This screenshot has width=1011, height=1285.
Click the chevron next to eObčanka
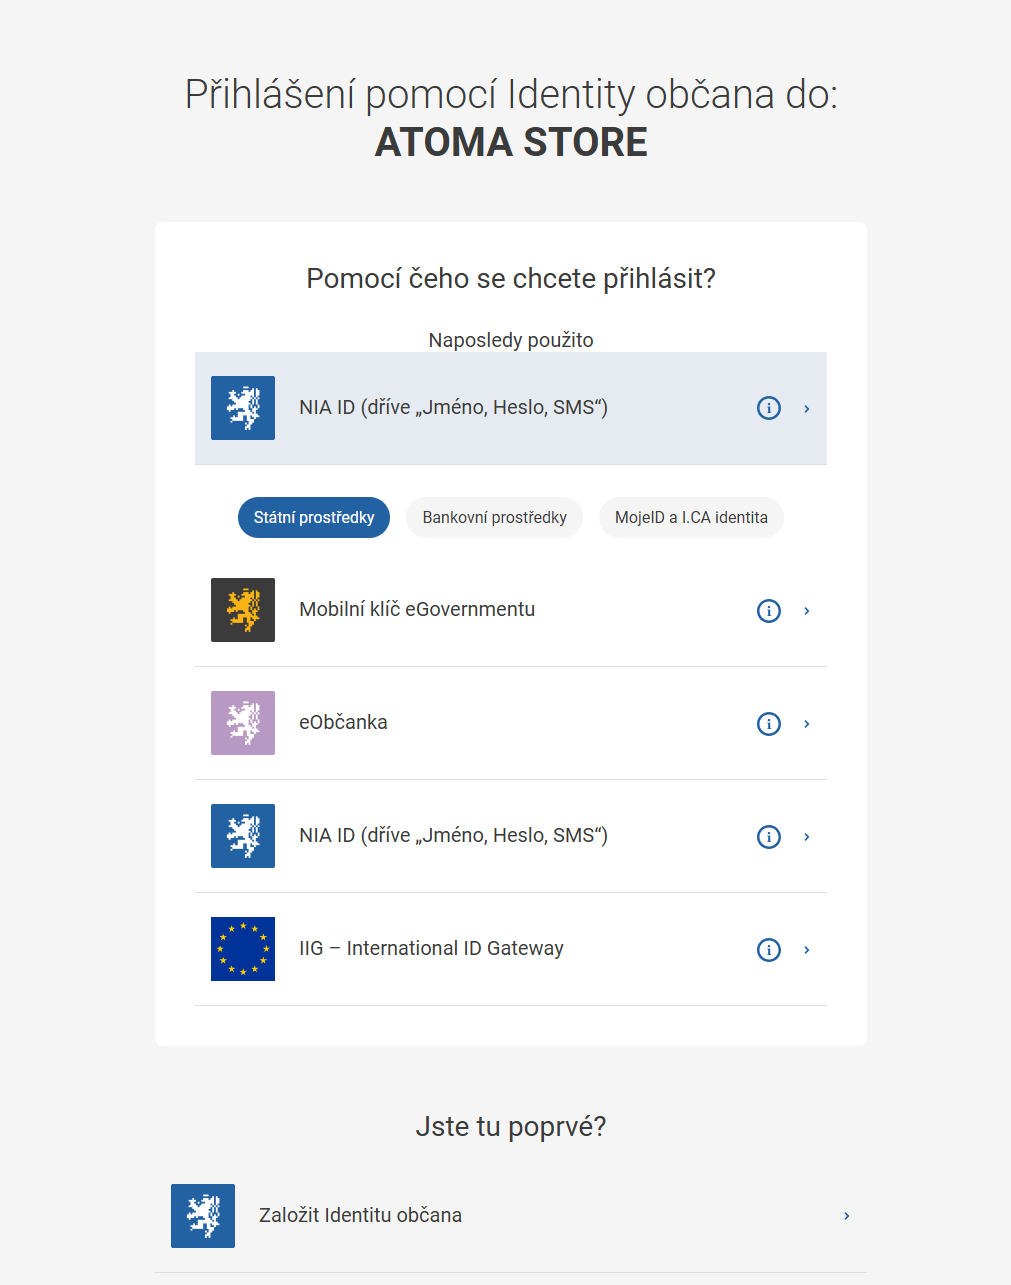pyautogui.click(x=806, y=723)
